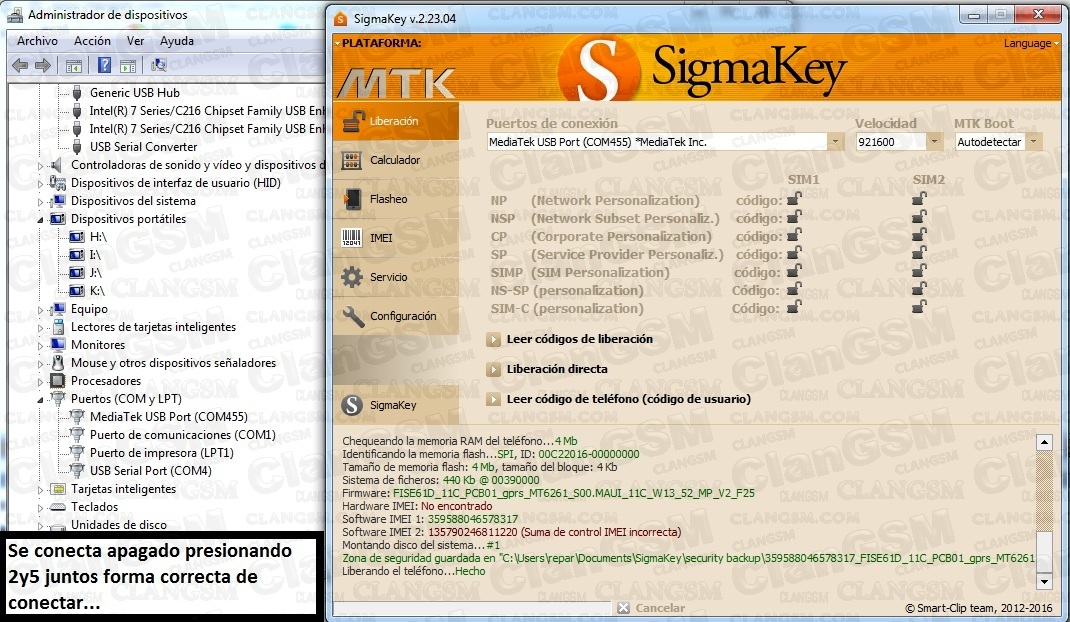Click the lock icon for NP under SIM1
Viewport: 1070px width, 622px height.
pos(794,199)
